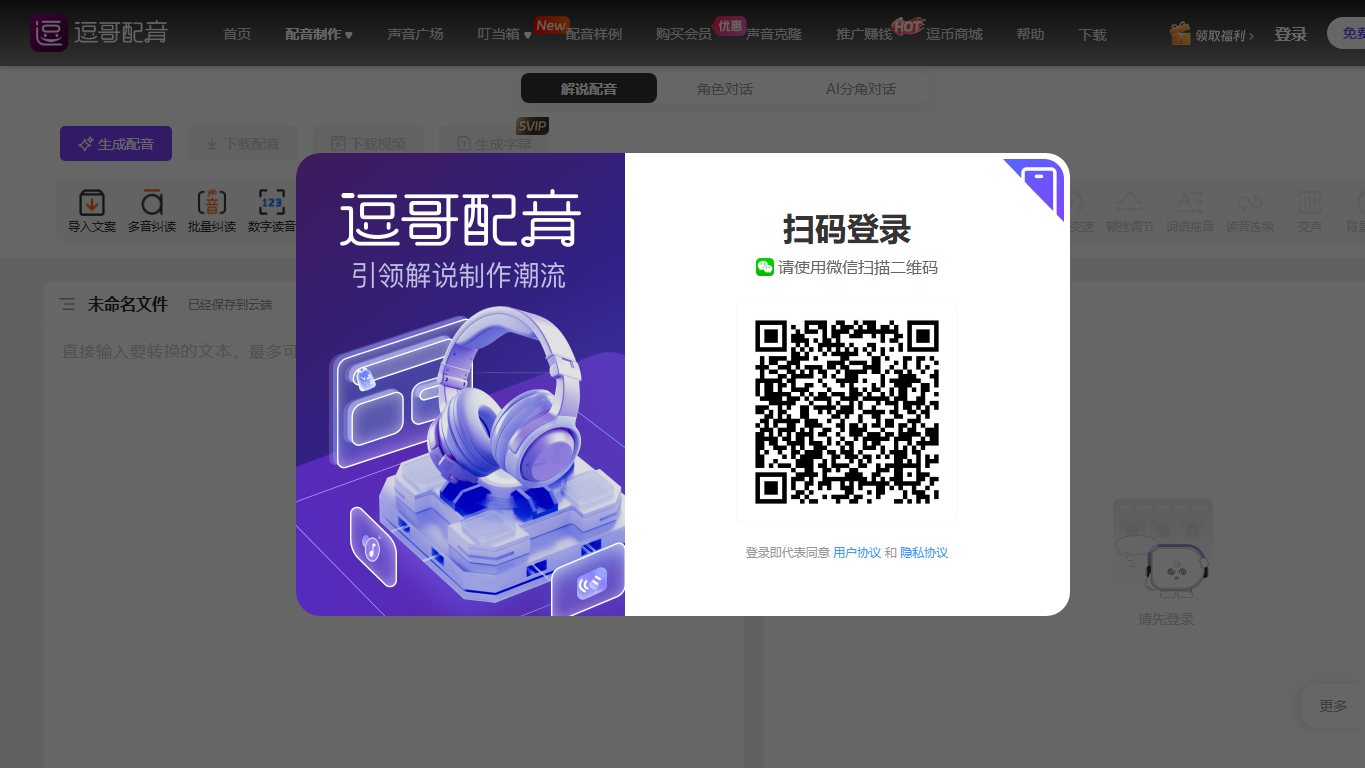Image resolution: width=1365 pixels, height=768 pixels.
Task: Open the 首页 nav item
Action: (x=237, y=34)
